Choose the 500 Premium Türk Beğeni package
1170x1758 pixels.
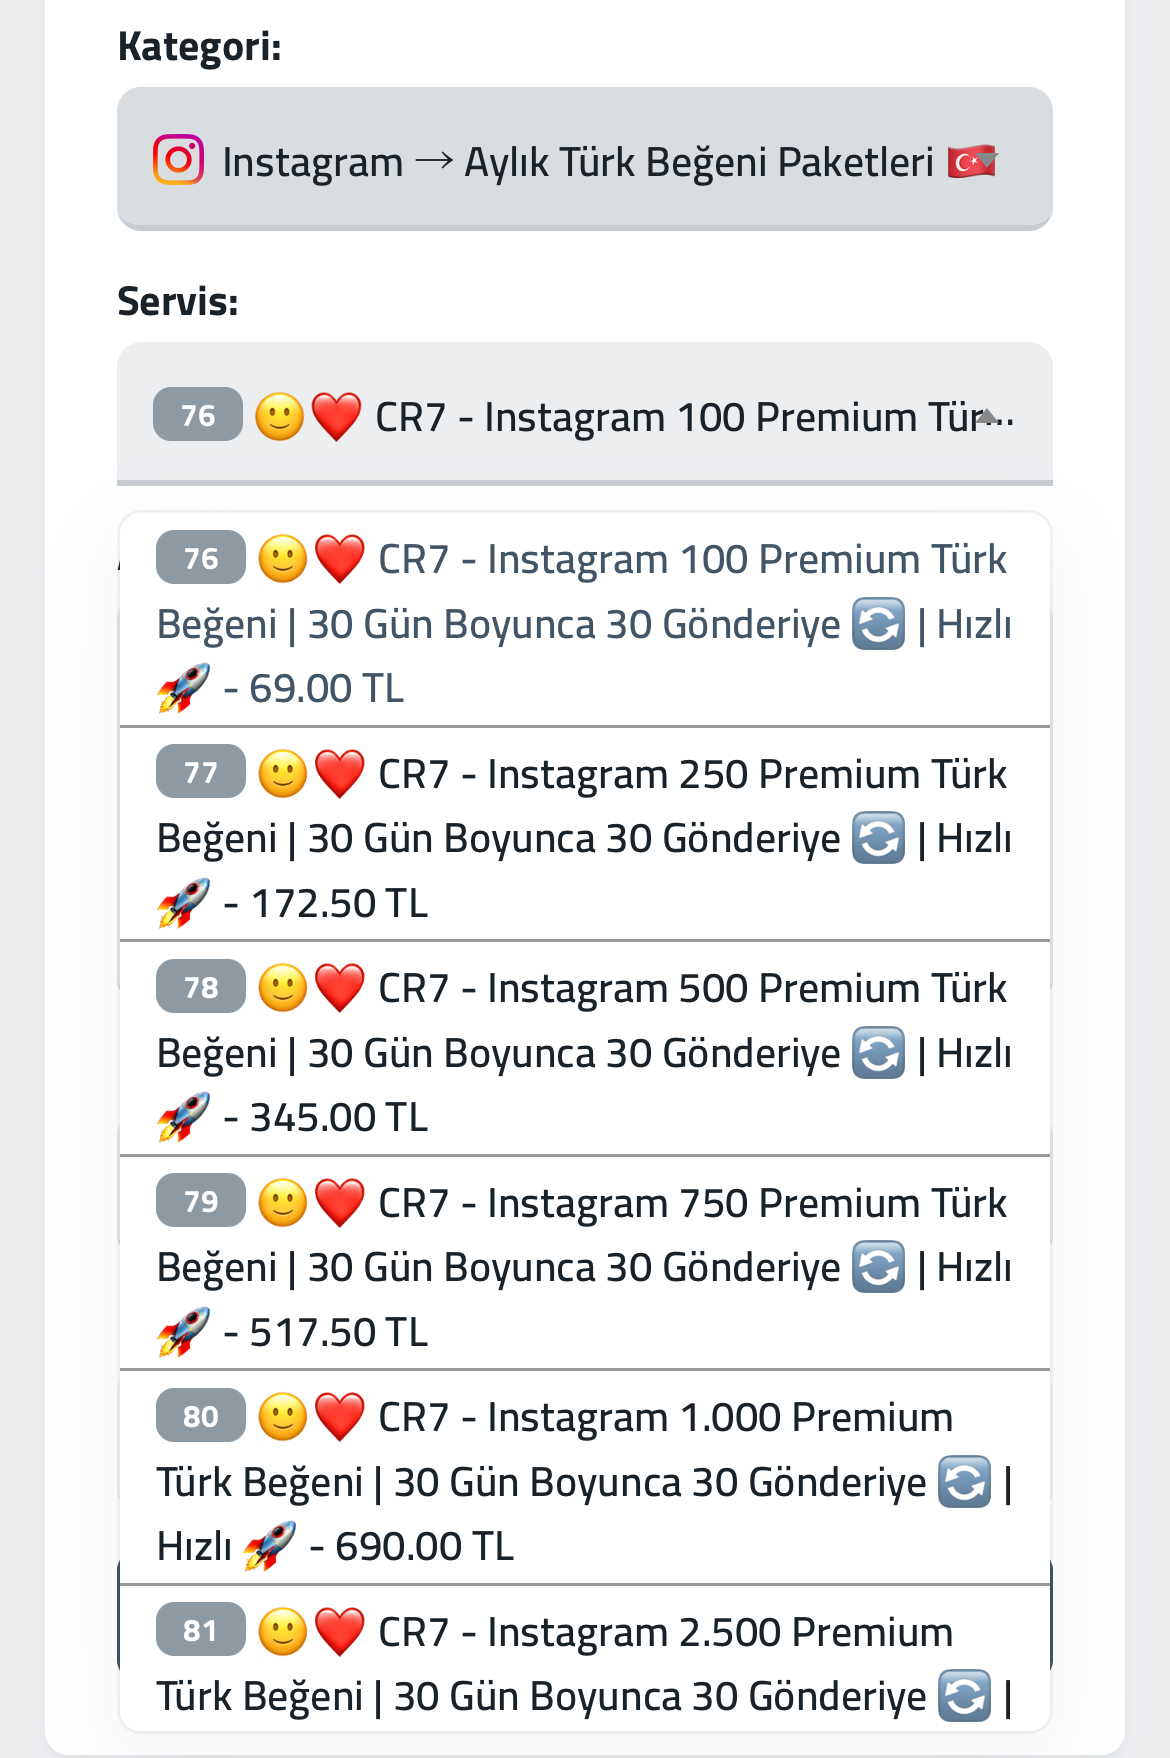(585, 1049)
